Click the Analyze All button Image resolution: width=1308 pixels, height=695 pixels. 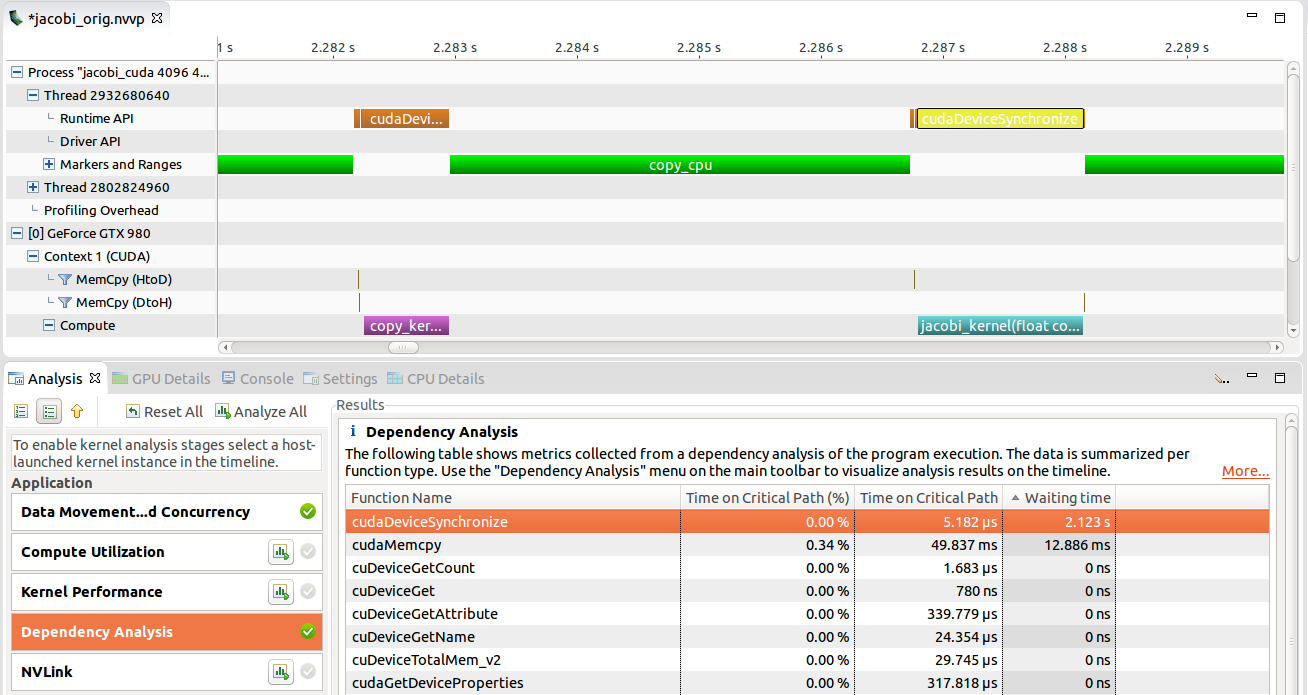click(260, 411)
